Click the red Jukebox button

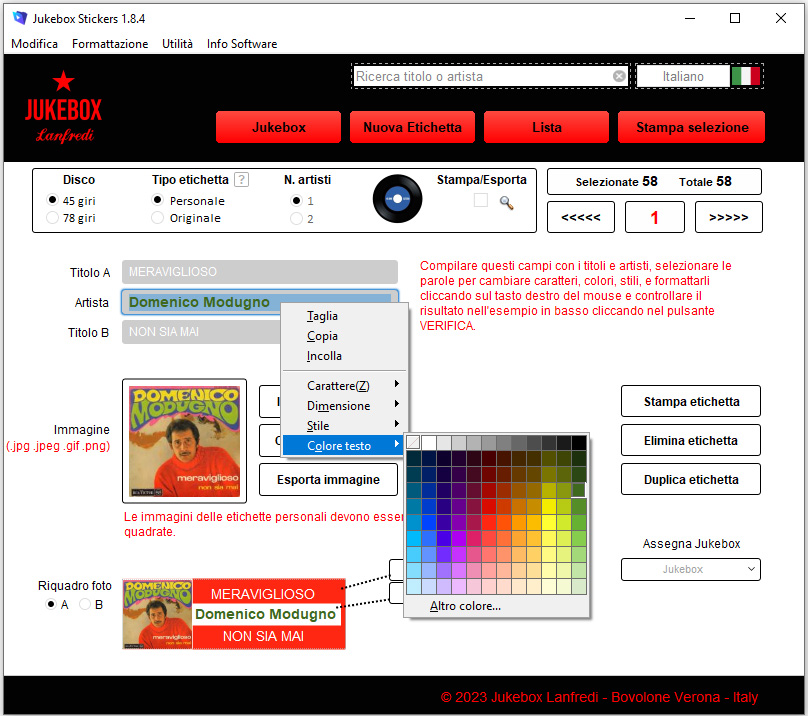[279, 127]
